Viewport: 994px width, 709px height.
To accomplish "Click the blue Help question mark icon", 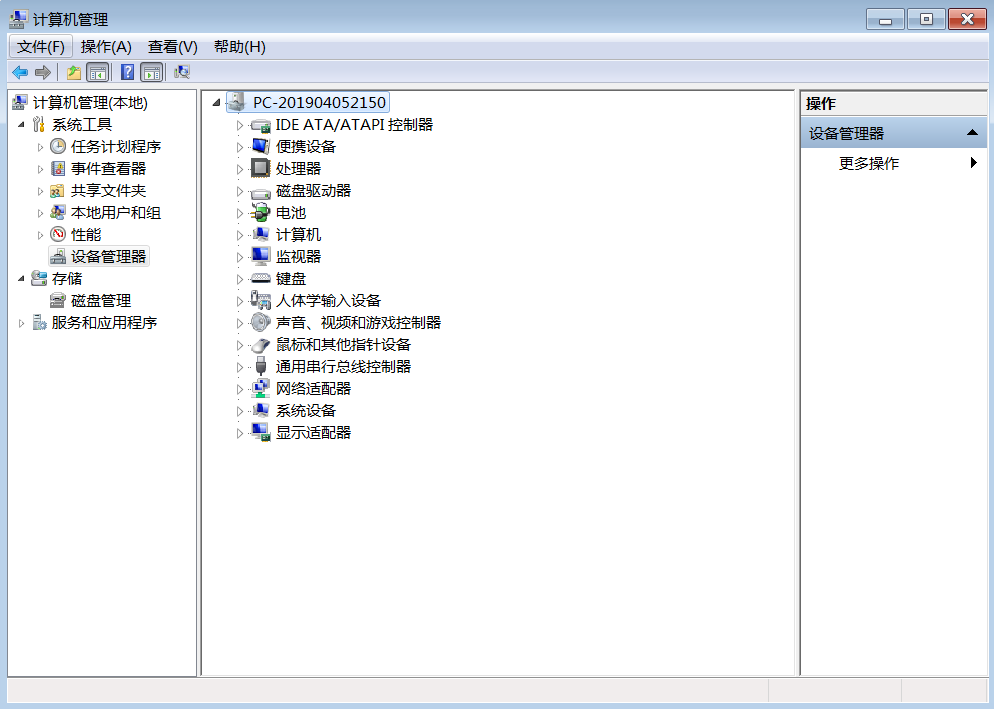I will pyautogui.click(x=127, y=72).
